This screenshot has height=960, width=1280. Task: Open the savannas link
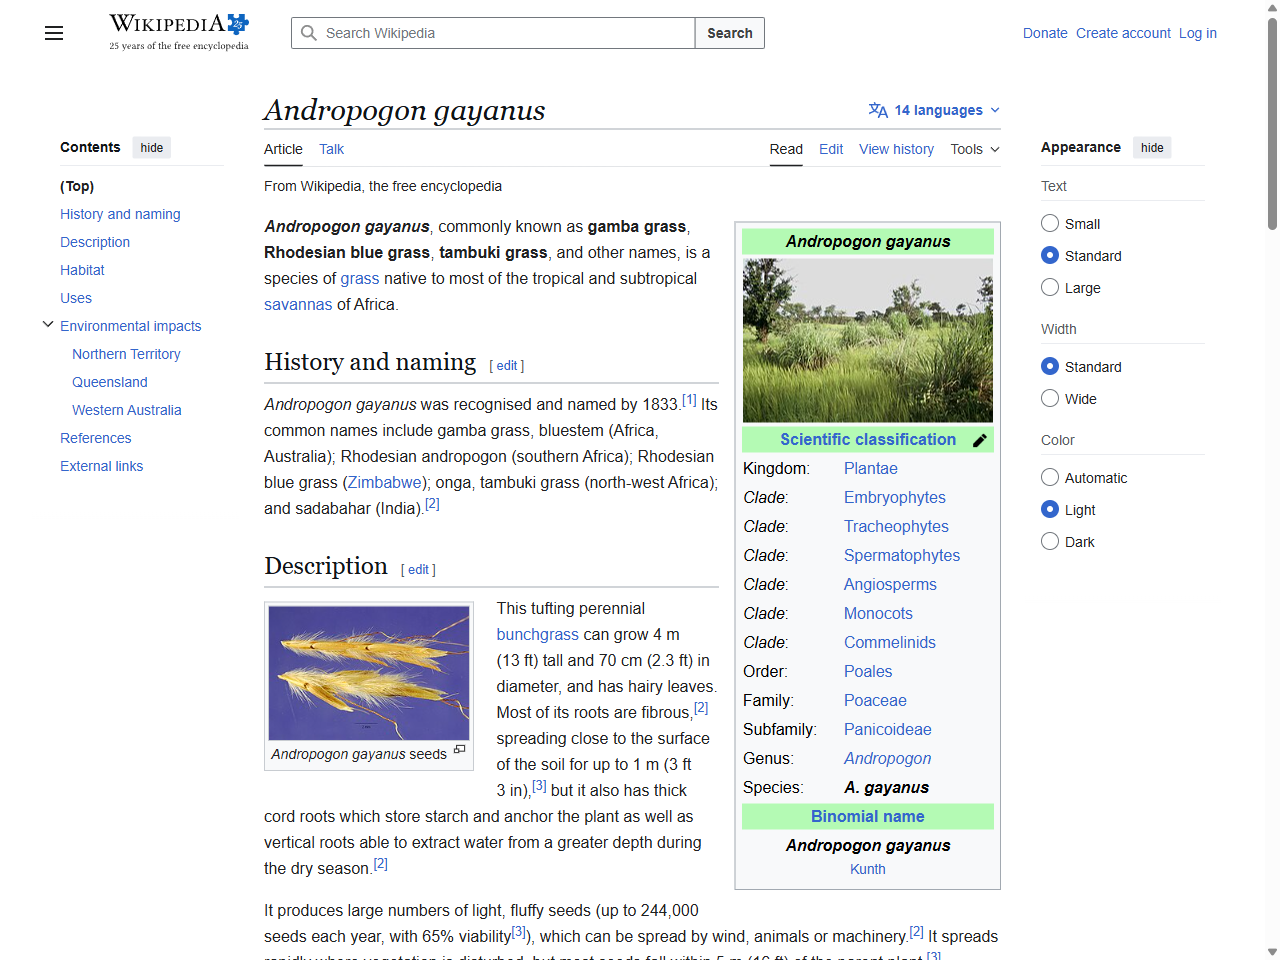coord(298,304)
